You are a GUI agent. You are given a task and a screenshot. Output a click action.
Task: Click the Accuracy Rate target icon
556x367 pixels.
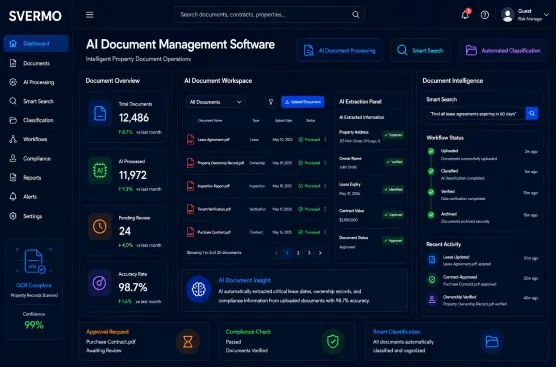tap(100, 283)
